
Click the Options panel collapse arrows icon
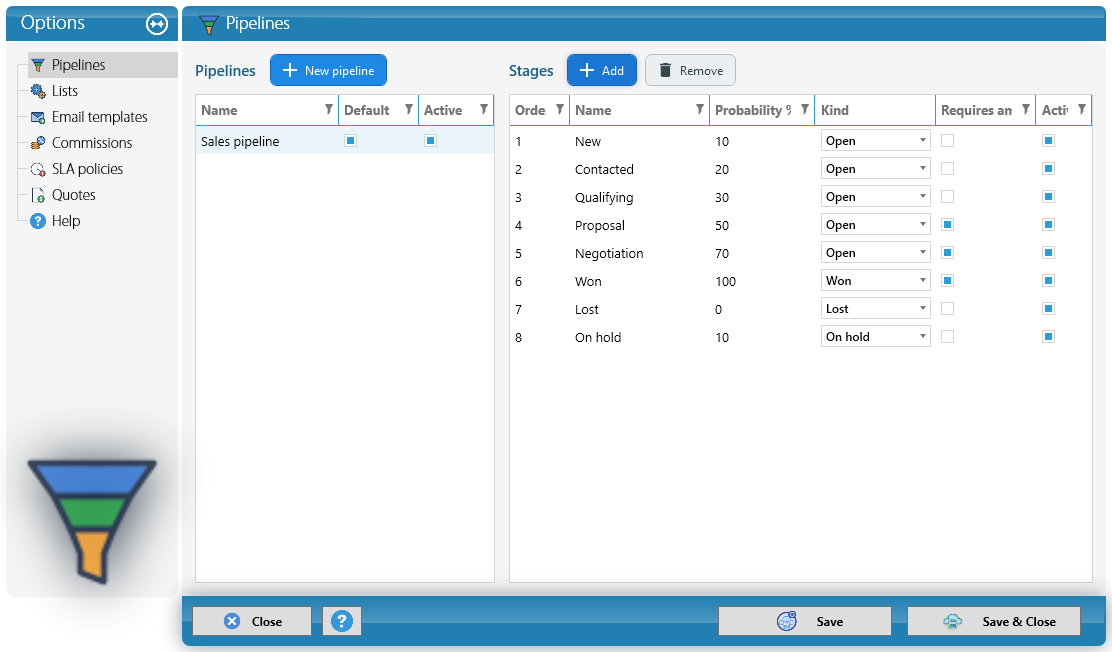(157, 24)
